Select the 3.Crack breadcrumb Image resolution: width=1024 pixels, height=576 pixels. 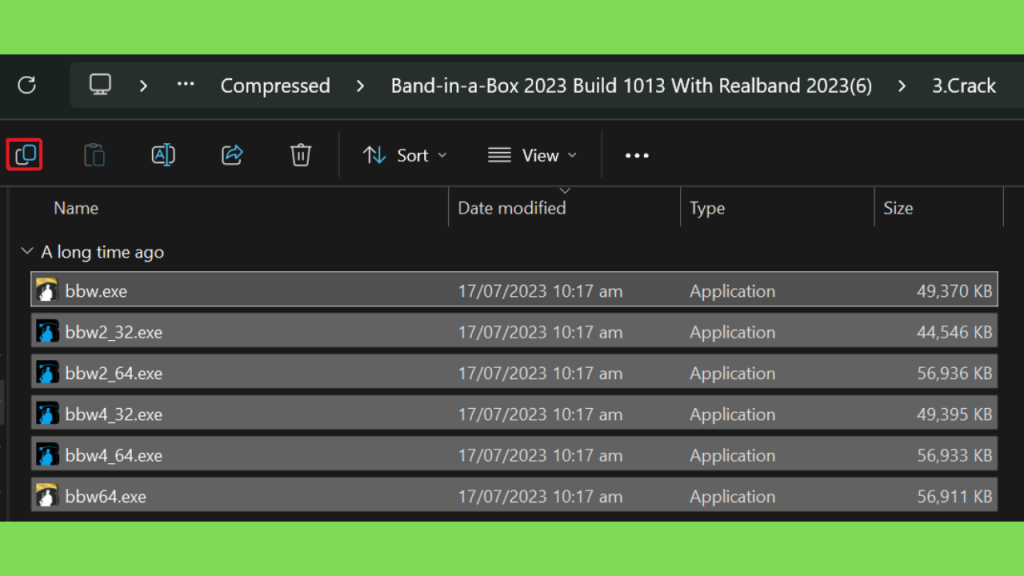click(x=964, y=86)
